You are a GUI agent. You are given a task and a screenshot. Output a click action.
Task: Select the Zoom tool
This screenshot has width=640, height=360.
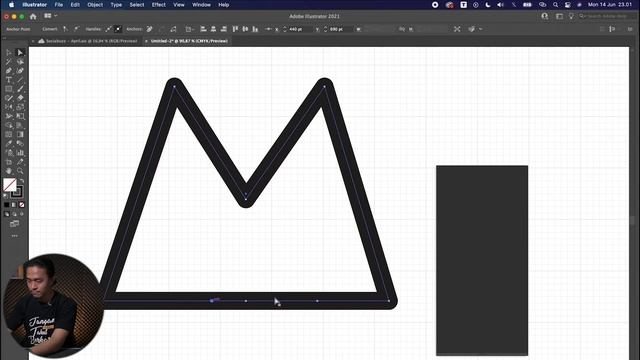(20, 171)
